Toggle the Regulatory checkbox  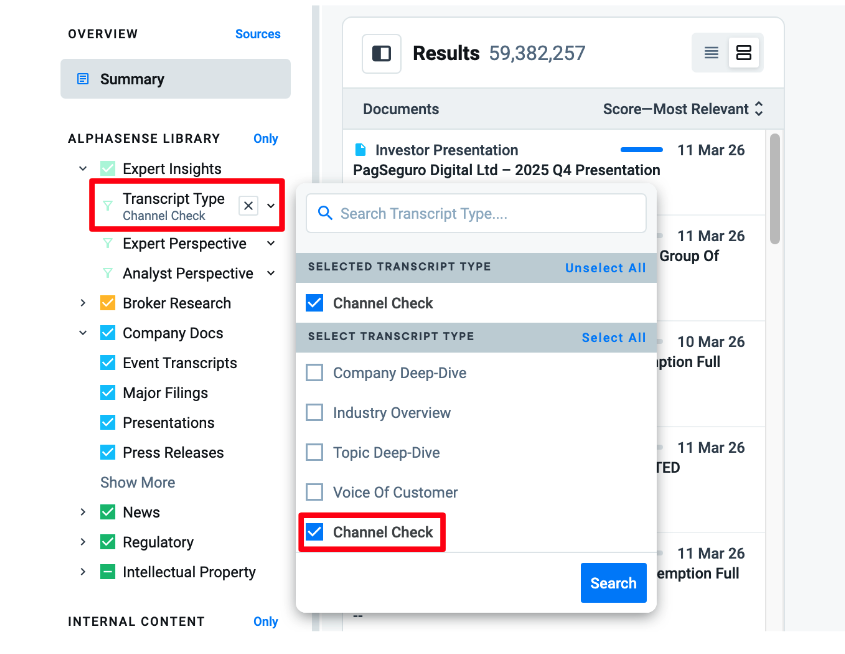[108, 541]
